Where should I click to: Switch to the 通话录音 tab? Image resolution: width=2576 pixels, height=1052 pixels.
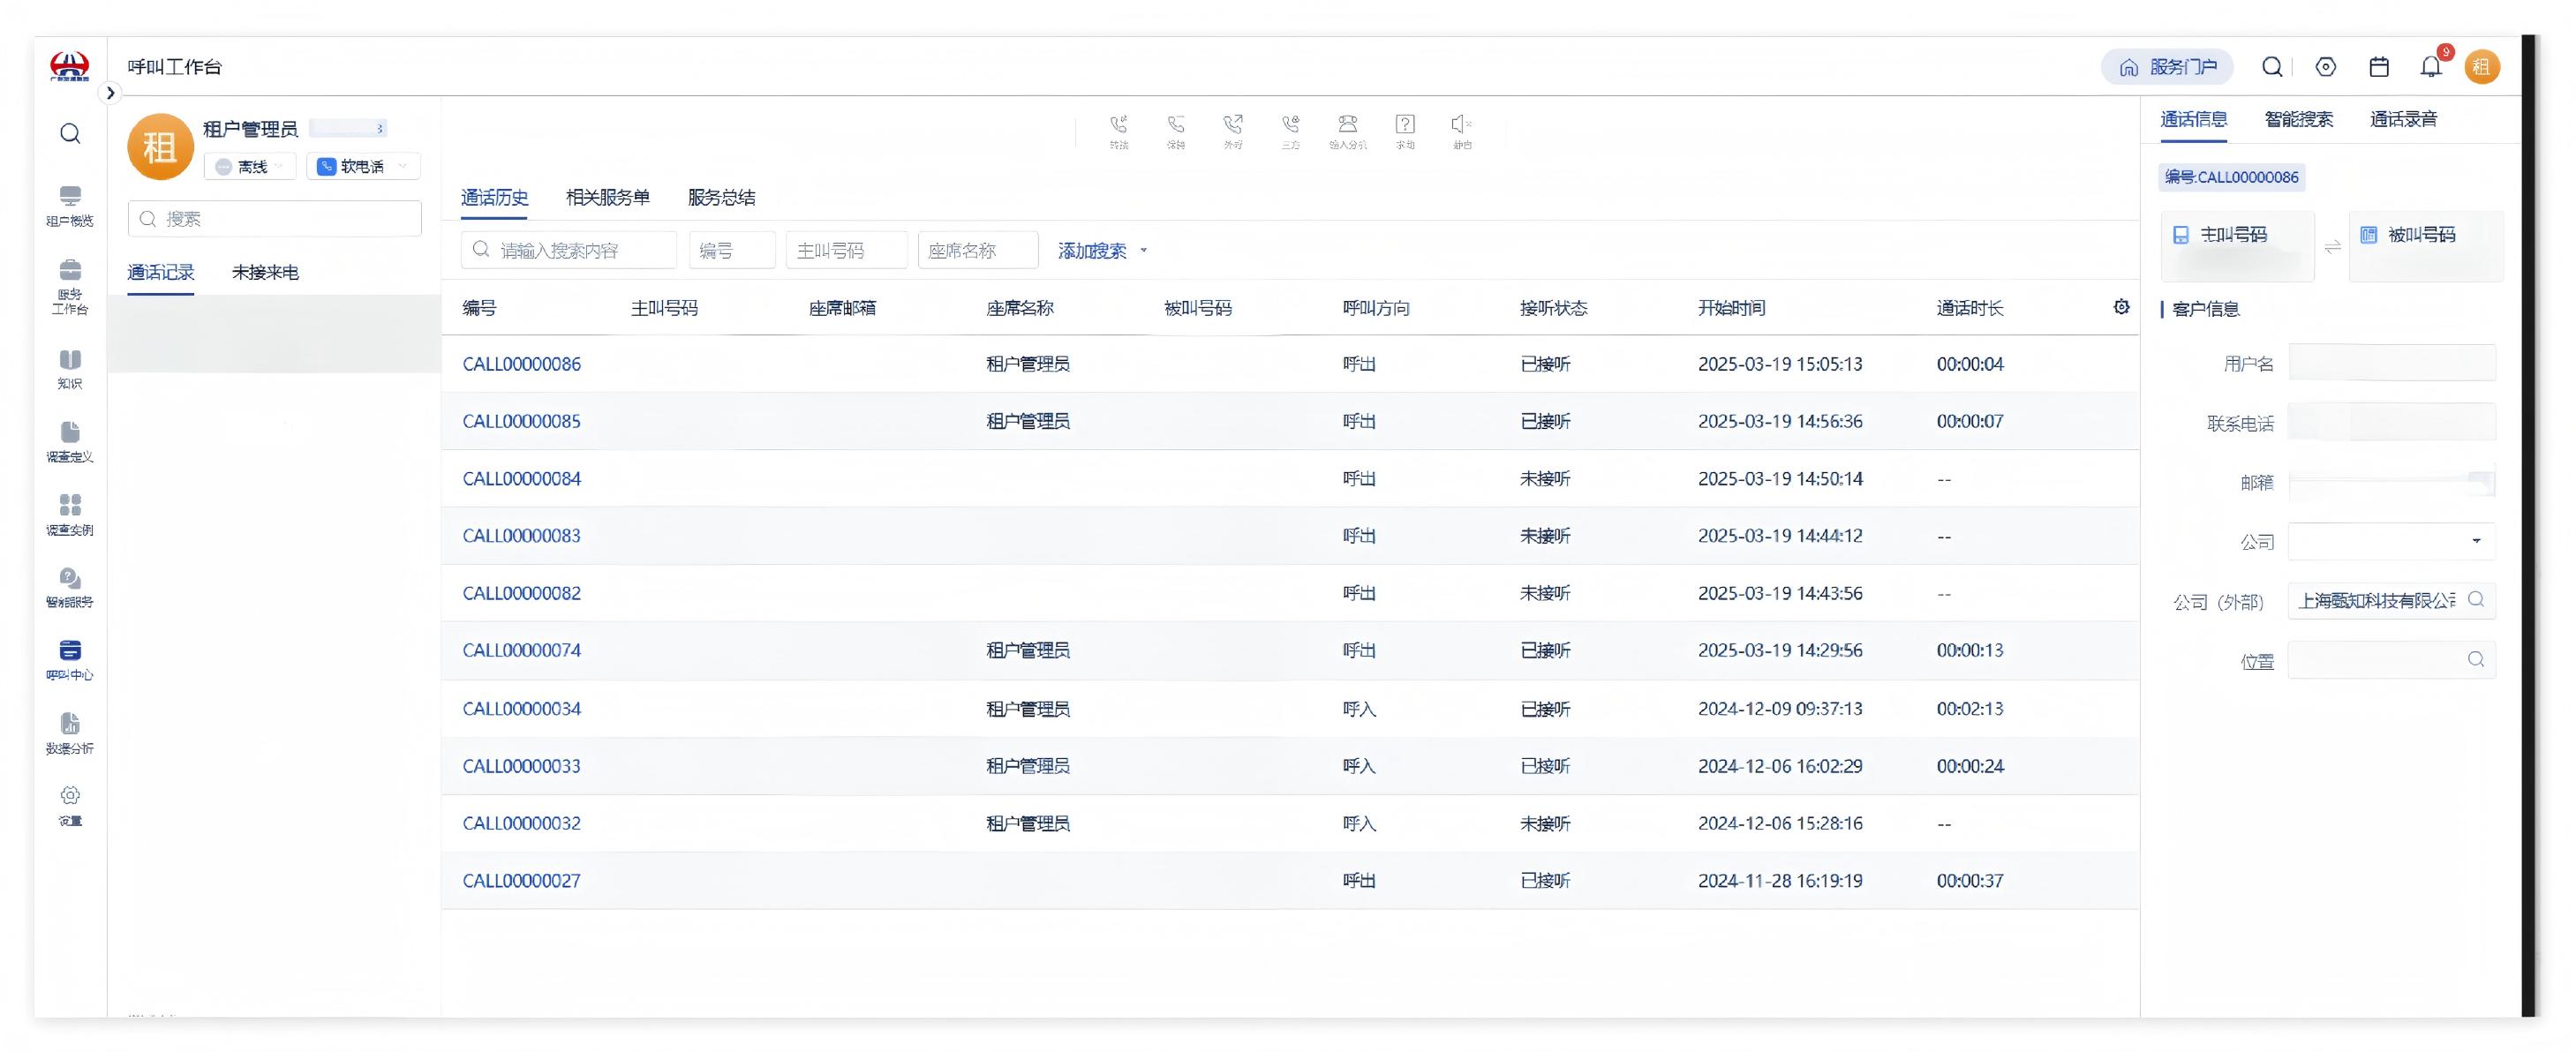tap(2402, 119)
